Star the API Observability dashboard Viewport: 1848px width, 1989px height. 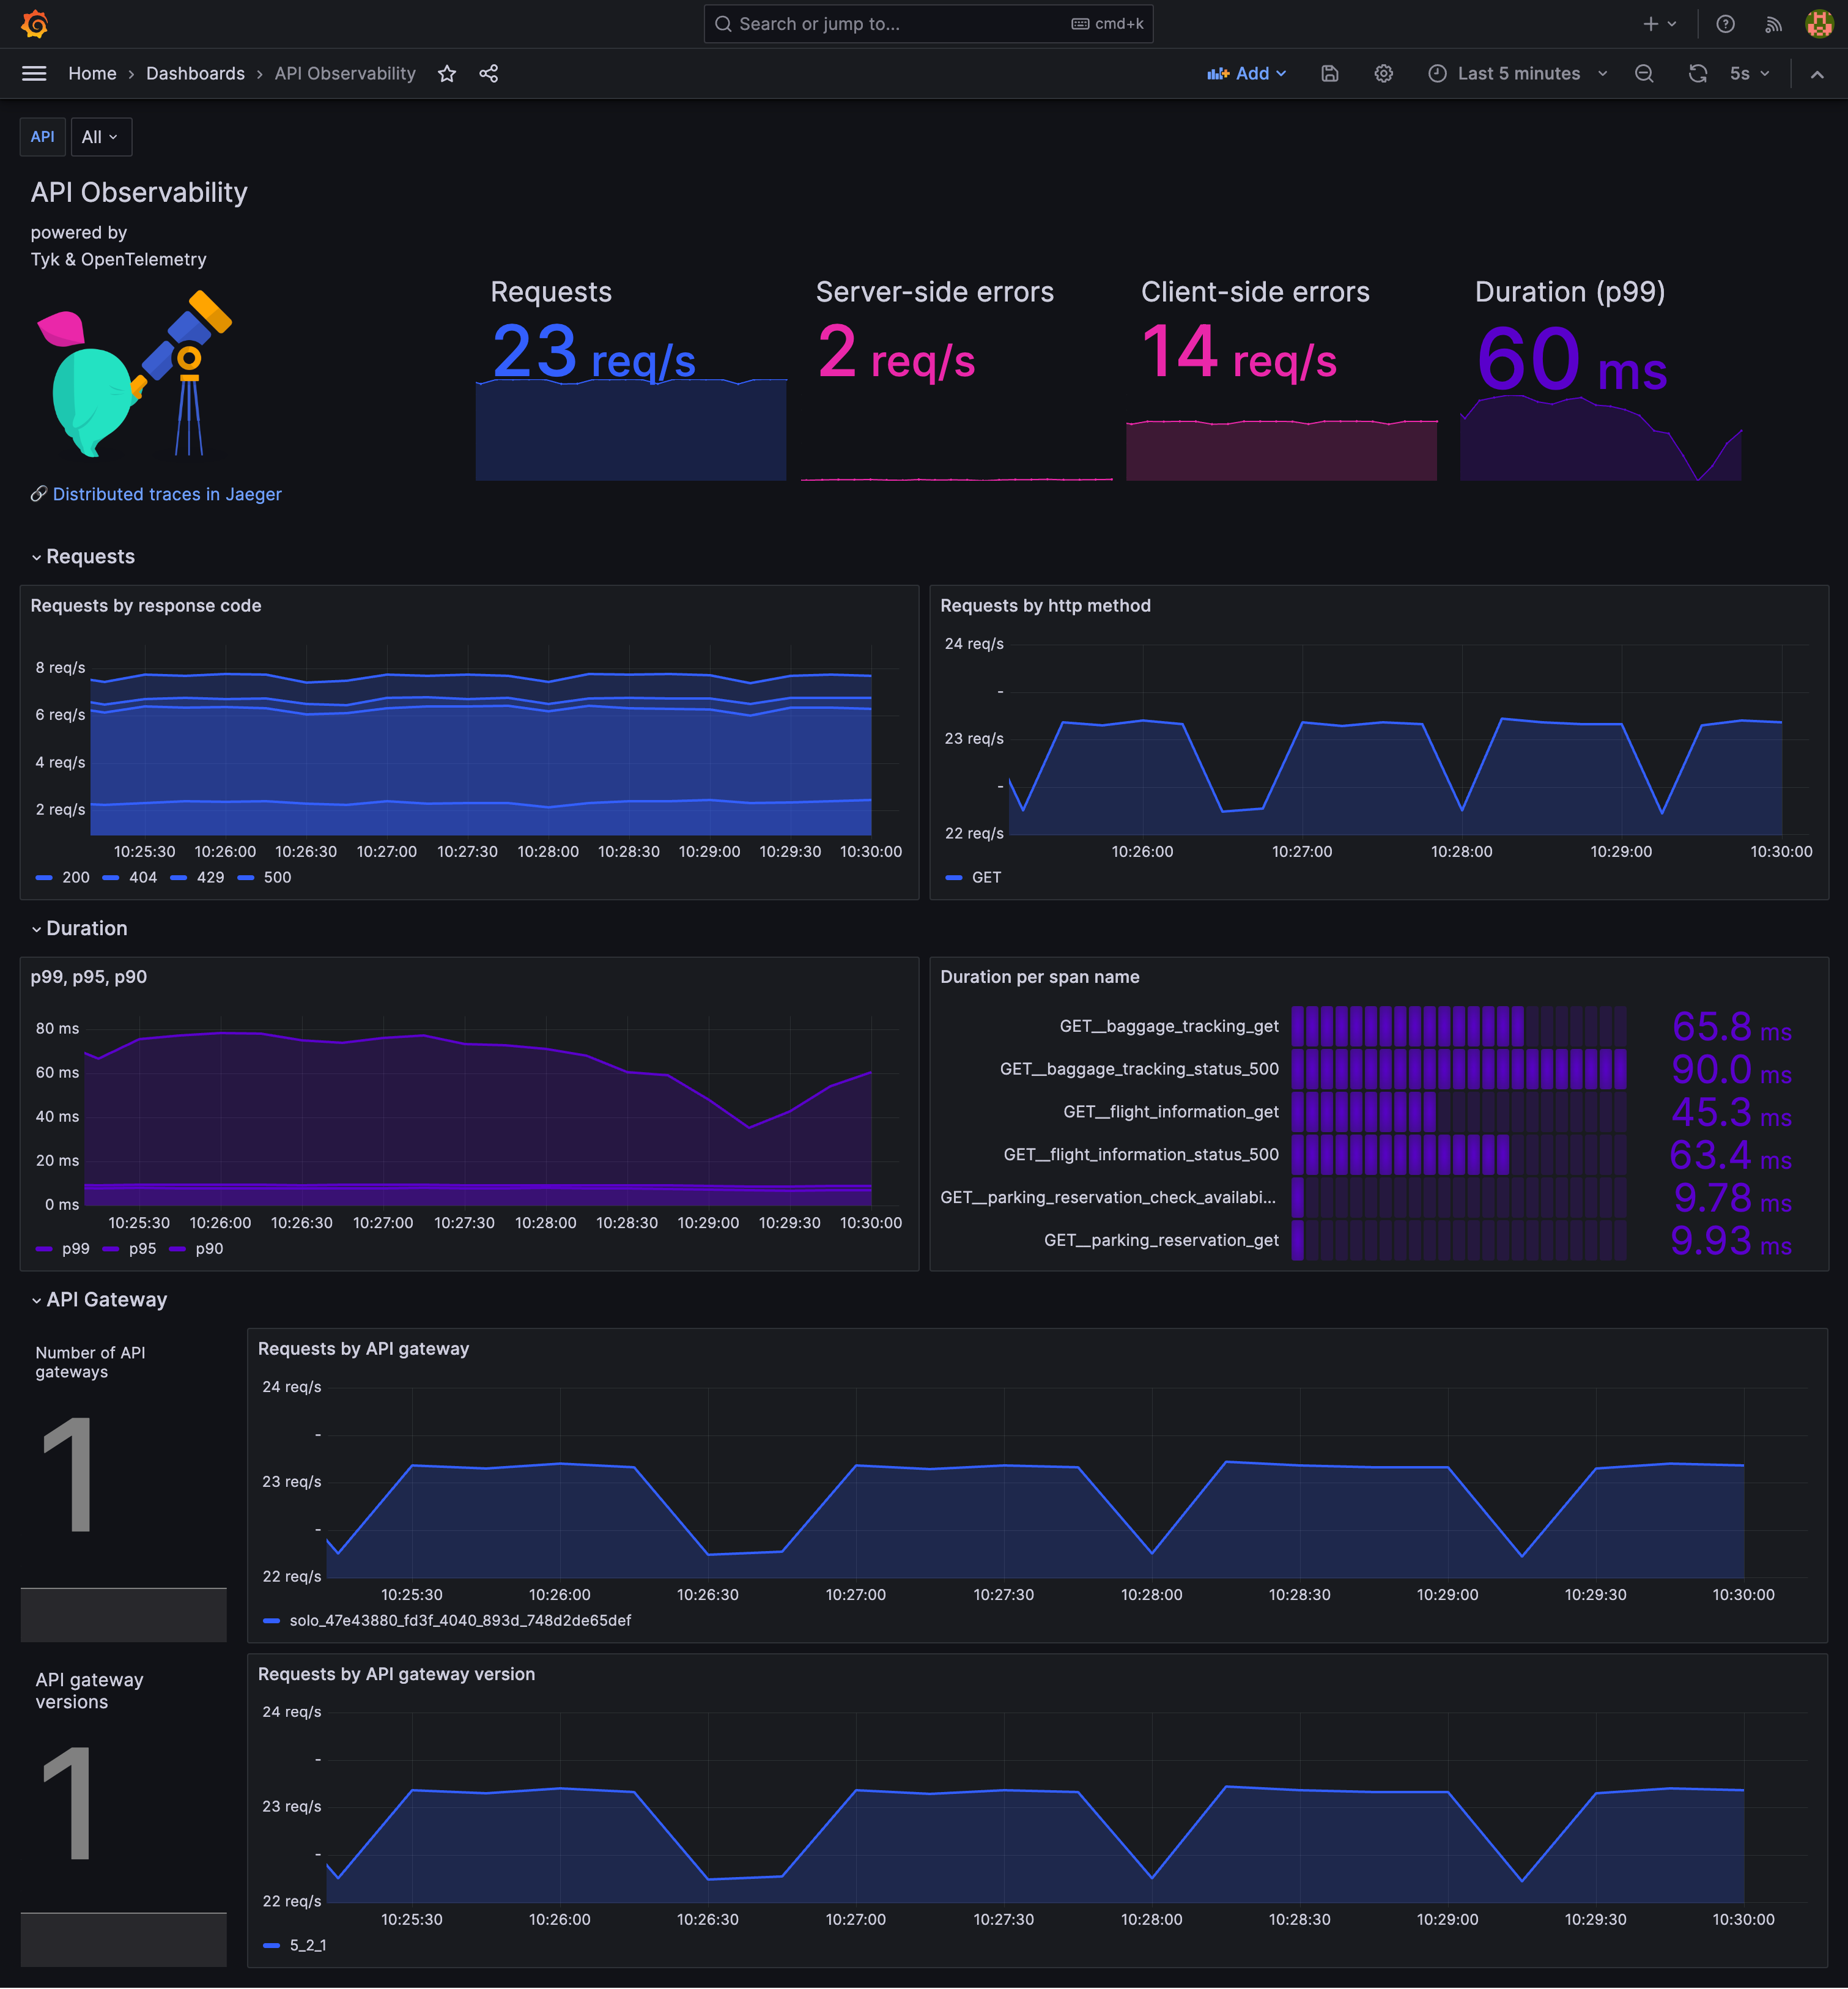click(447, 74)
